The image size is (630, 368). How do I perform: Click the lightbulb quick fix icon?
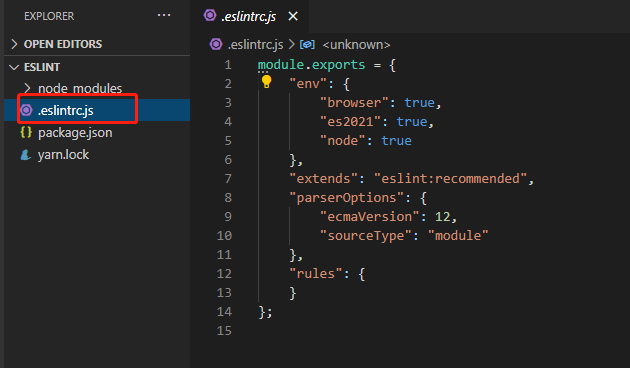pos(266,82)
